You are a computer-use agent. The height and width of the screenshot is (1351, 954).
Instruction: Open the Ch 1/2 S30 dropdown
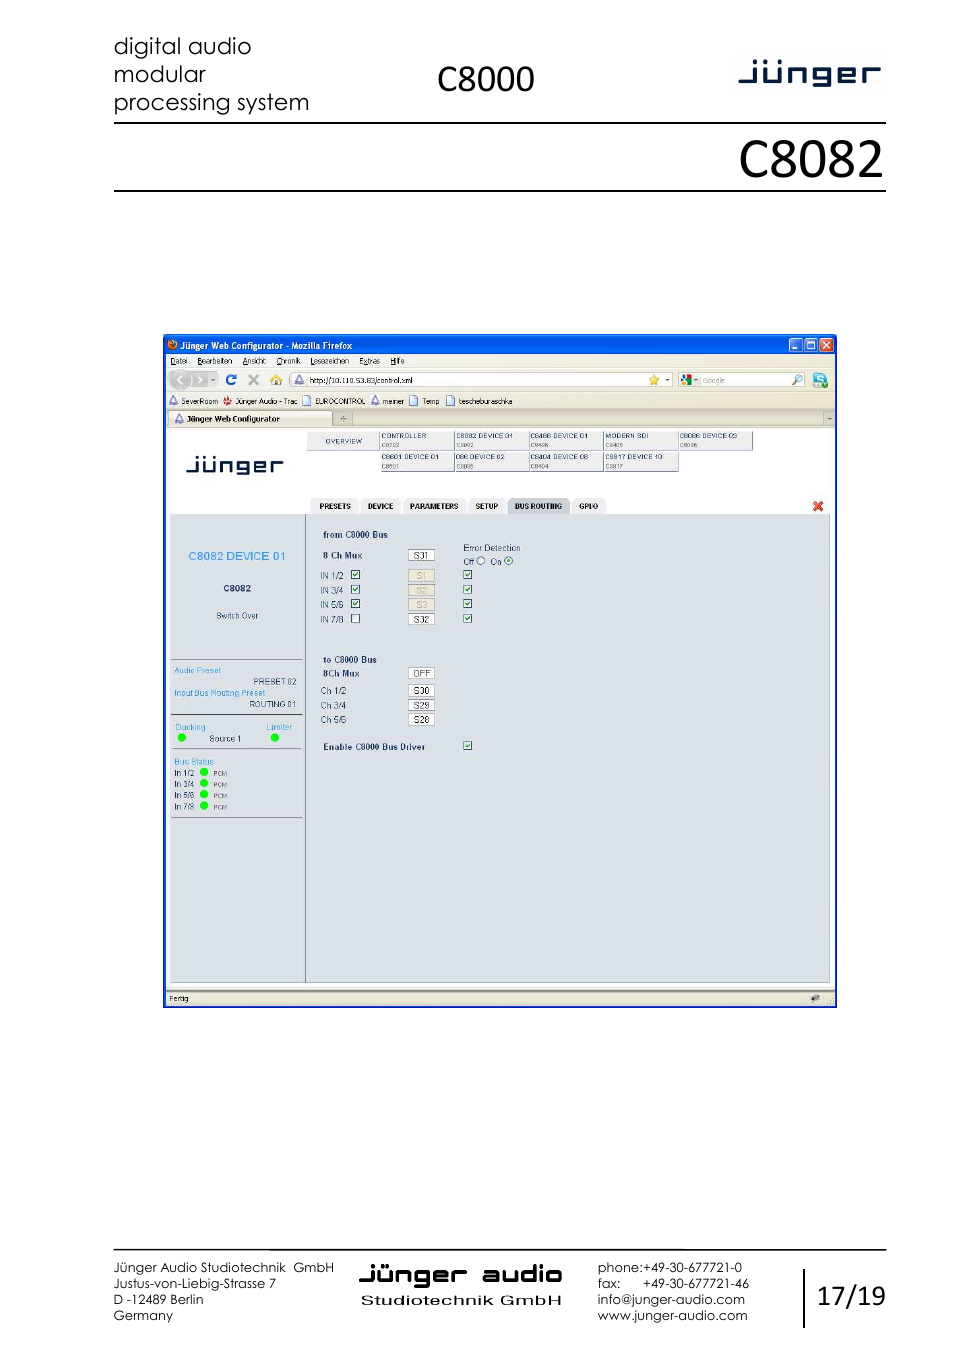(x=421, y=691)
